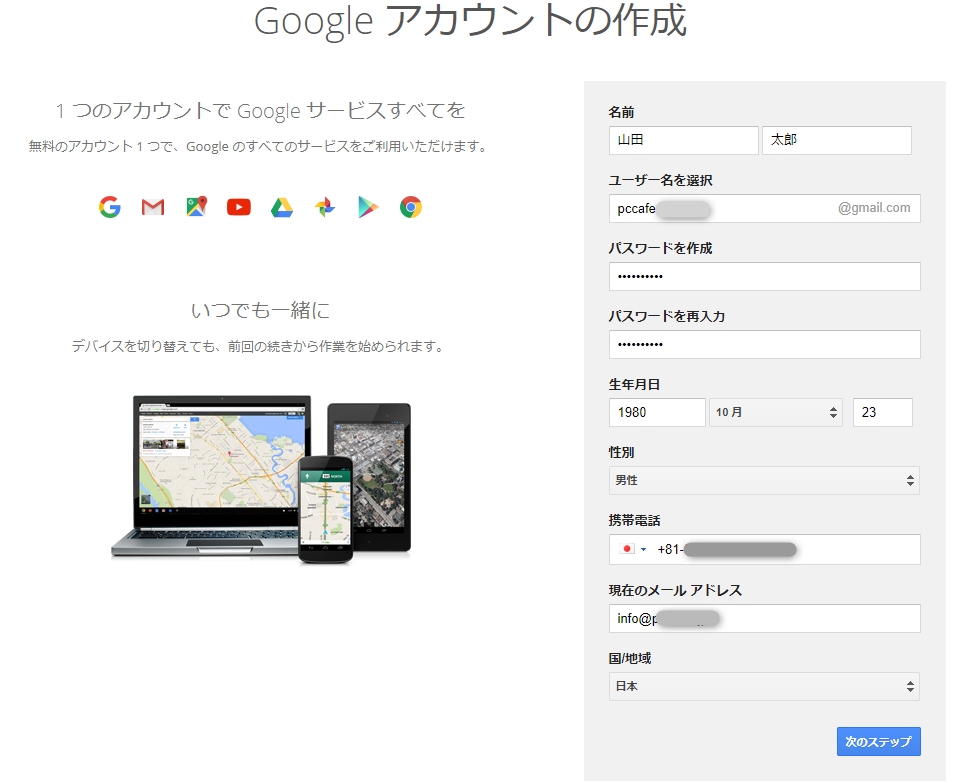
Task: Open the birth month dropdown showing 10月
Action: tap(776, 412)
